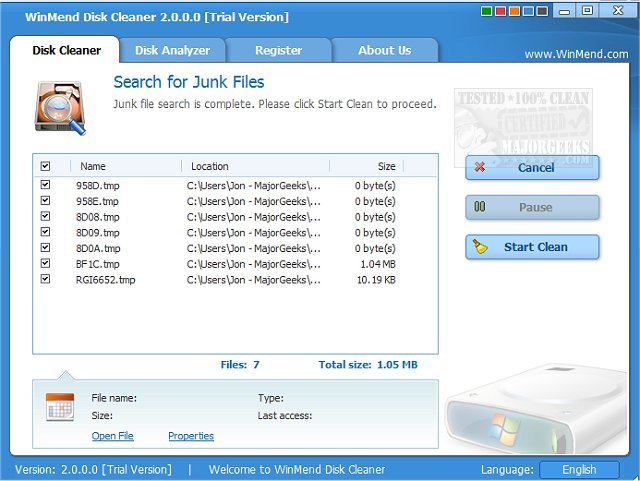Click the Cancel button

tap(532, 167)
